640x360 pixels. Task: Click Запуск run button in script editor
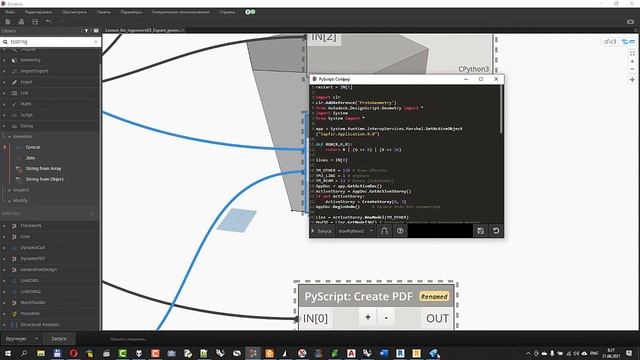322,231
